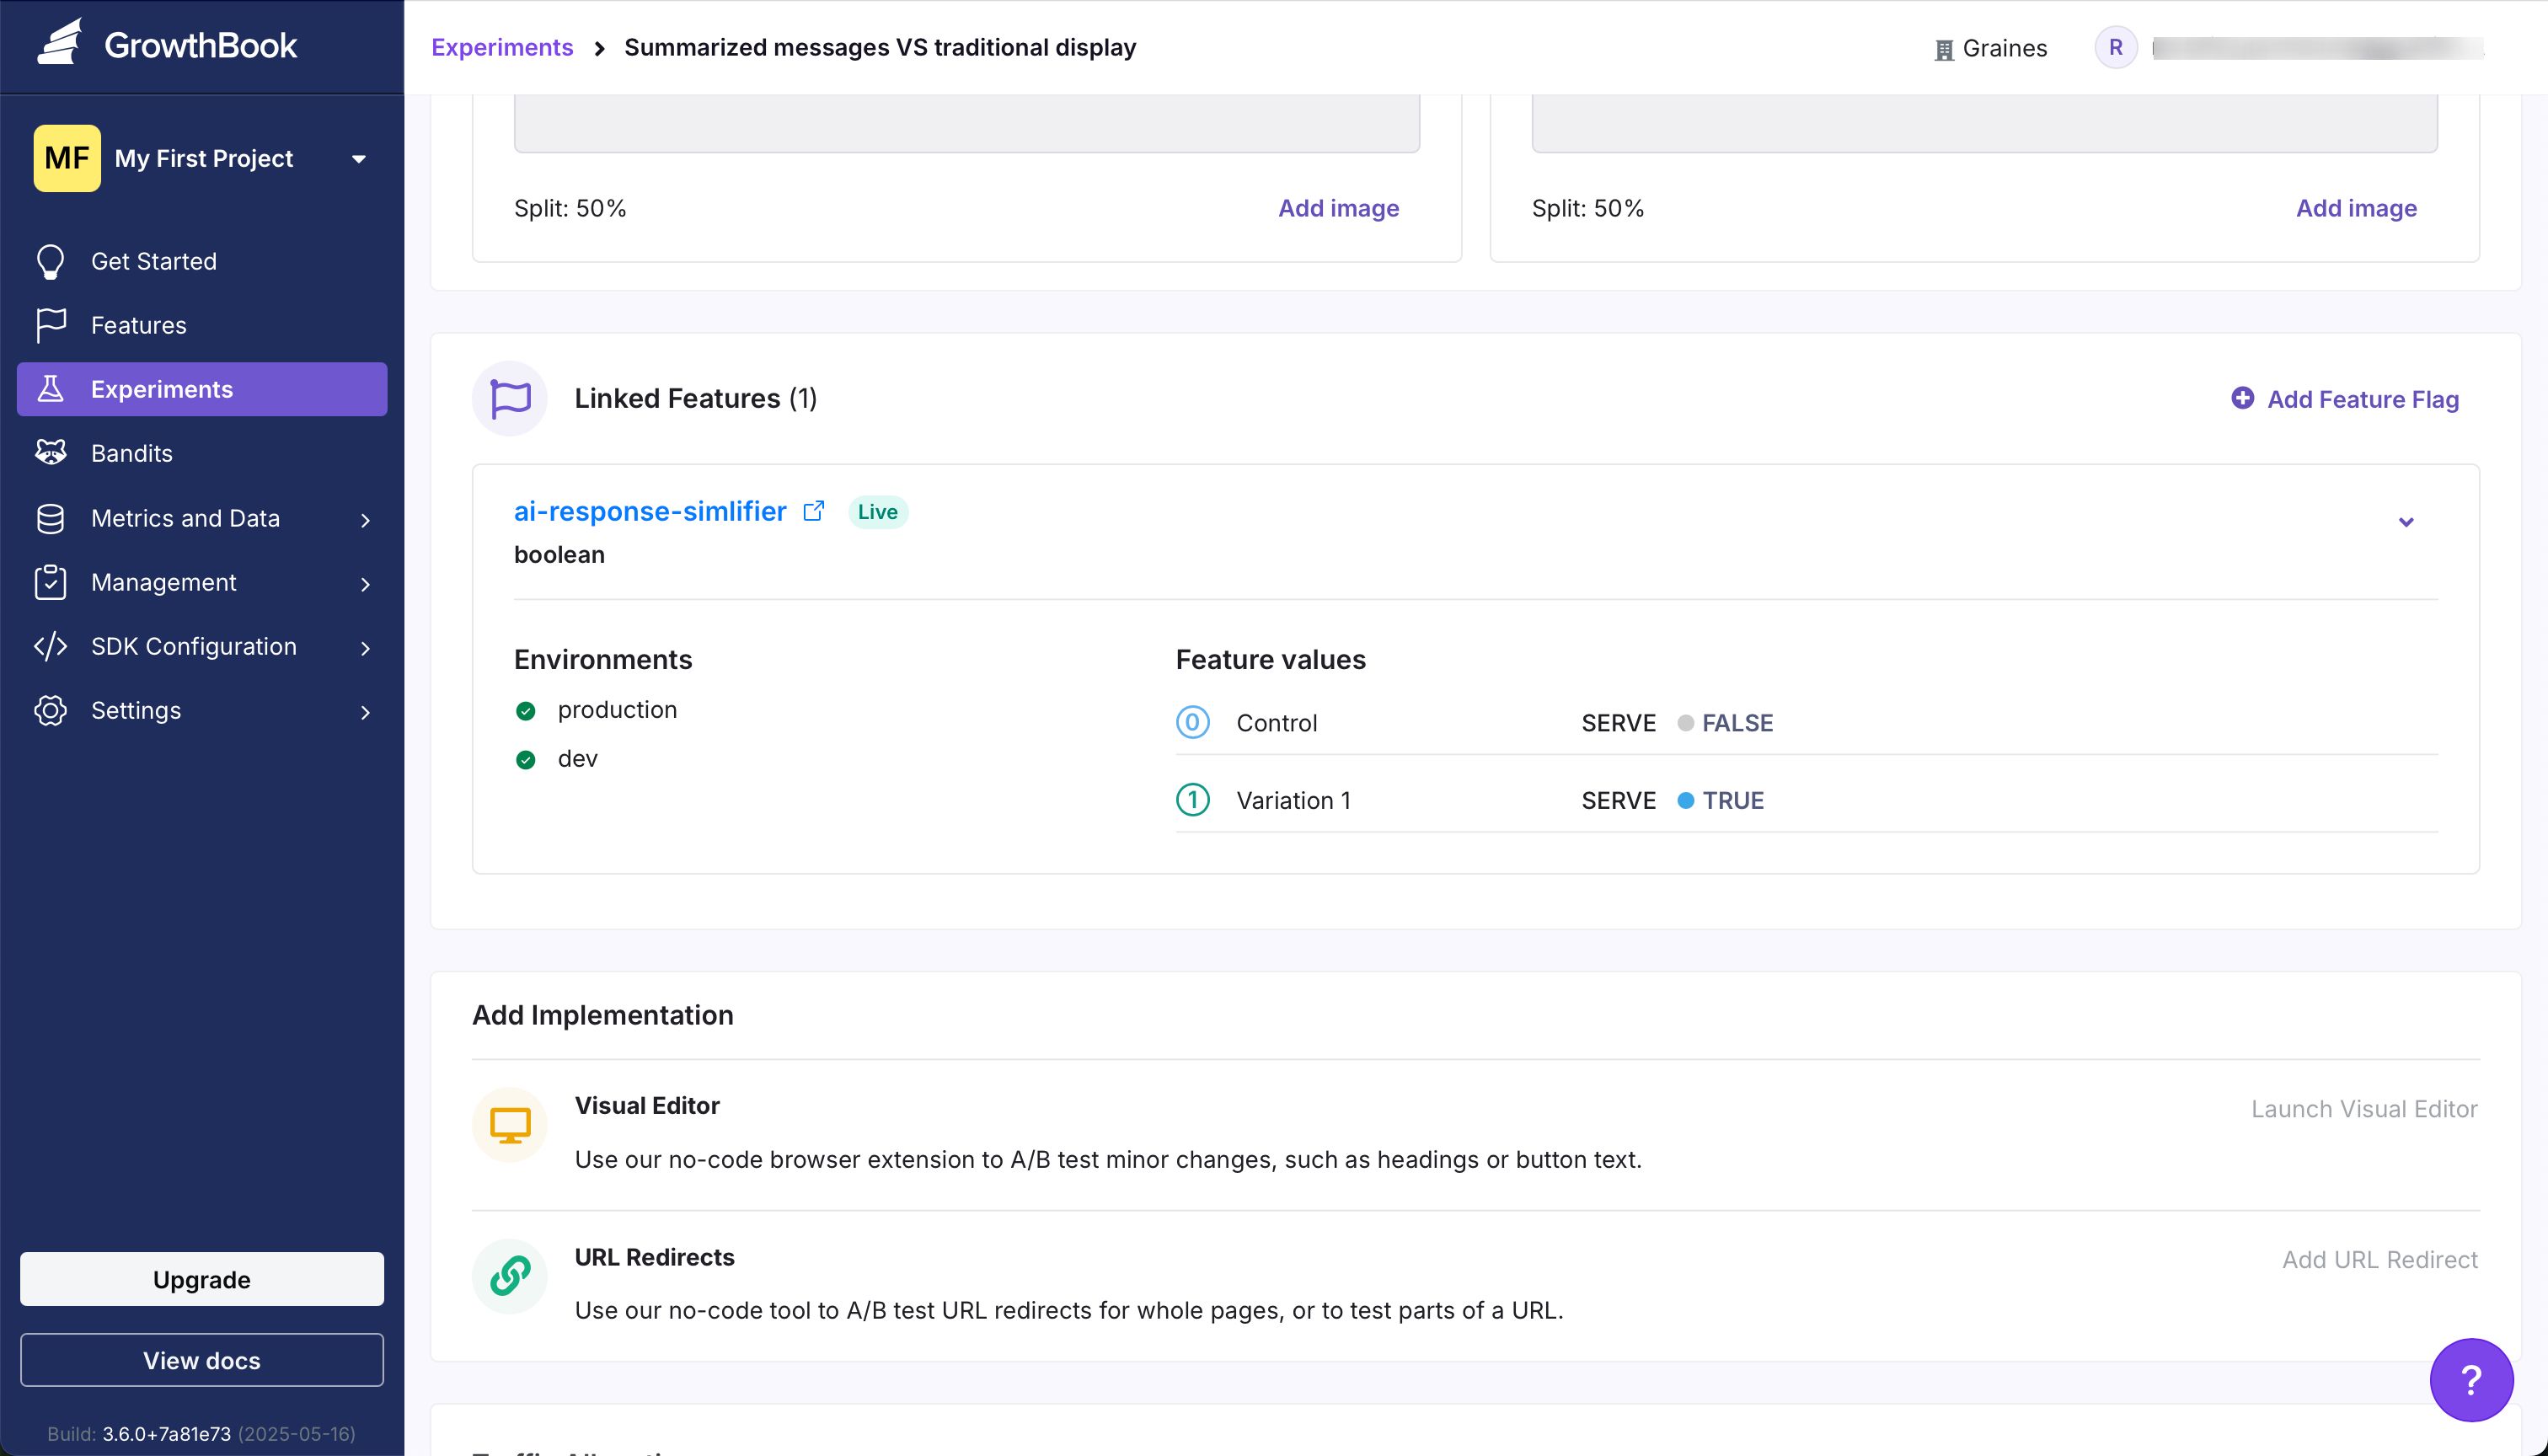Click the blue TRUE value dot
Image resolution: width=2548 pixels, height=1456 pixels.
coord(1686,801)
